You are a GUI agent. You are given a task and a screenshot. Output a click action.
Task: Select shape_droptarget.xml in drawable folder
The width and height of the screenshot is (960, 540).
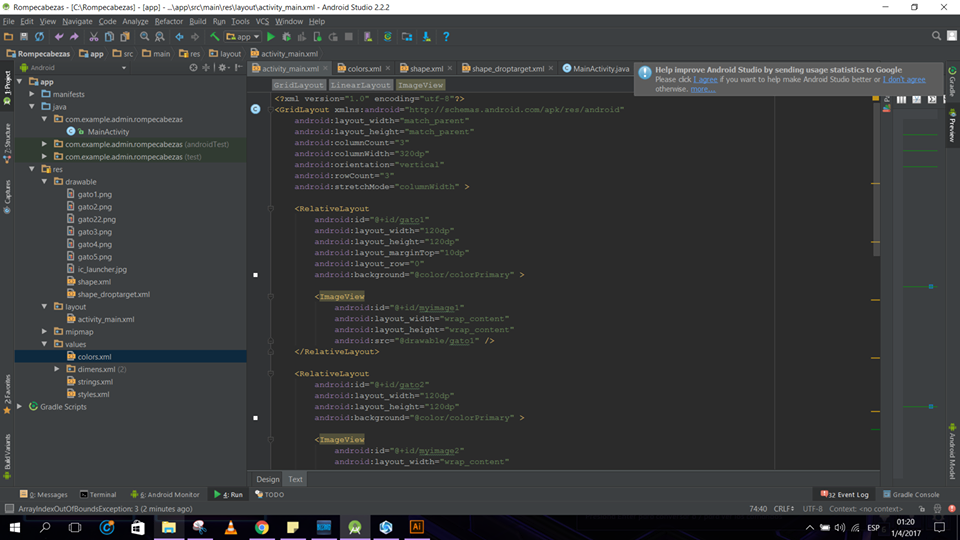point(113,294)
